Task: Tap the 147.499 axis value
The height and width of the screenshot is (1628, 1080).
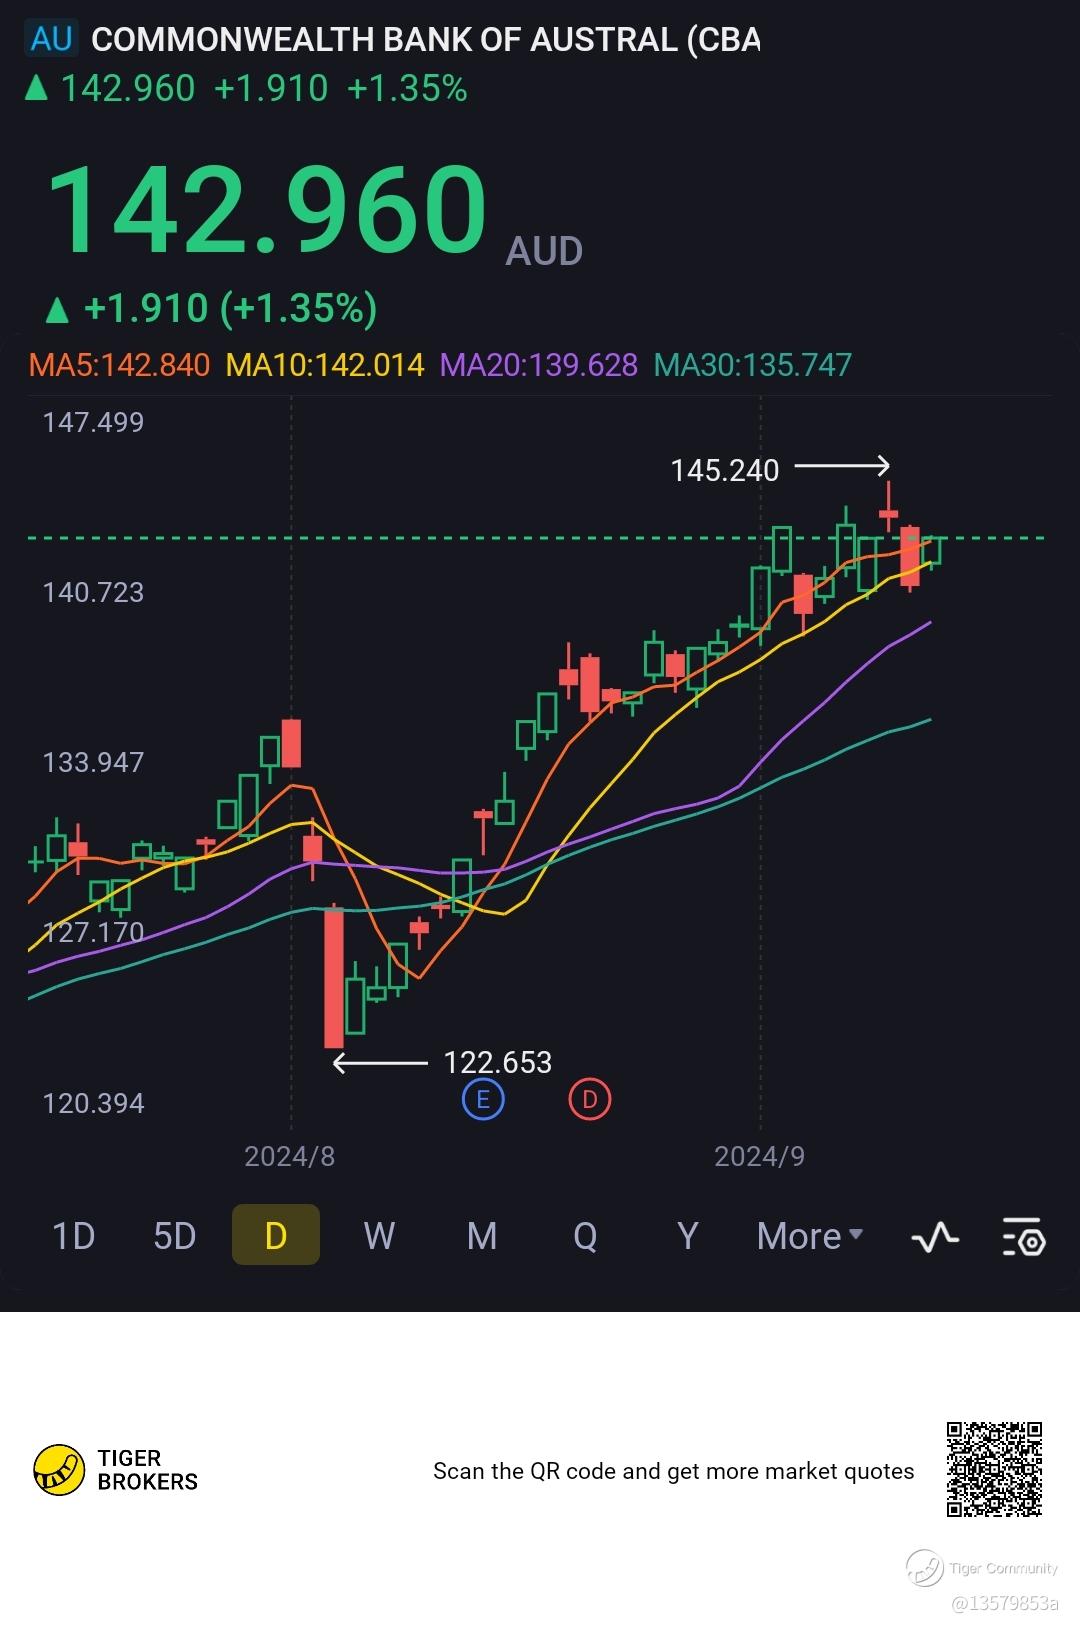Action: point(93,422)
